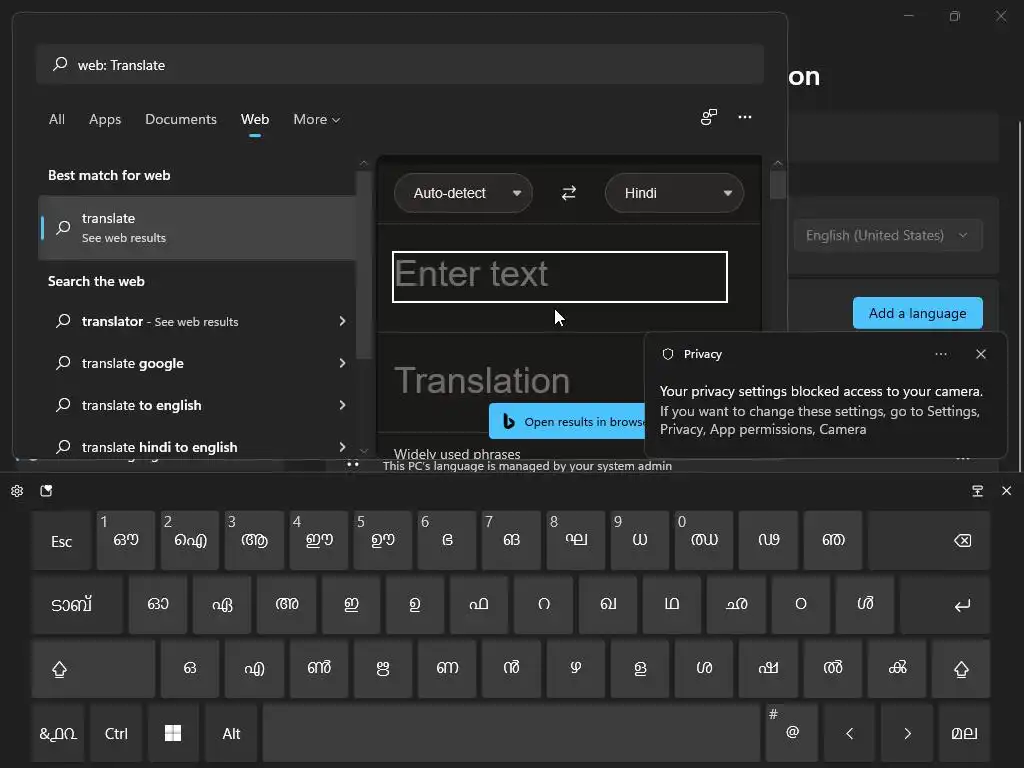The image size is (1024, 768).
Task: Close the touch keyboard
Action: click(x=1006, y=491)
